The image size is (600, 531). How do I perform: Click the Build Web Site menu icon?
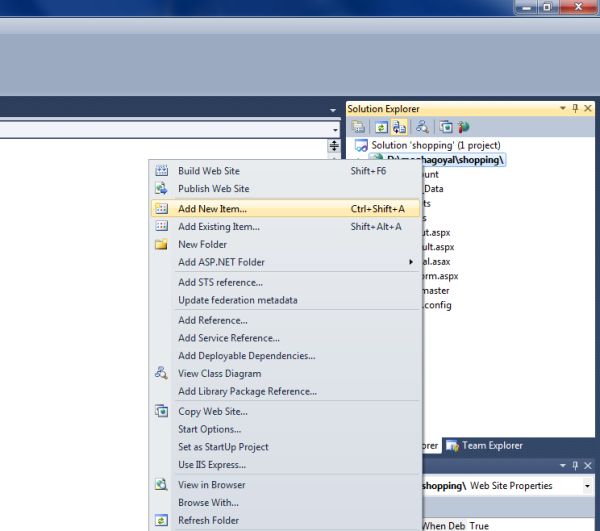point(161,171)
